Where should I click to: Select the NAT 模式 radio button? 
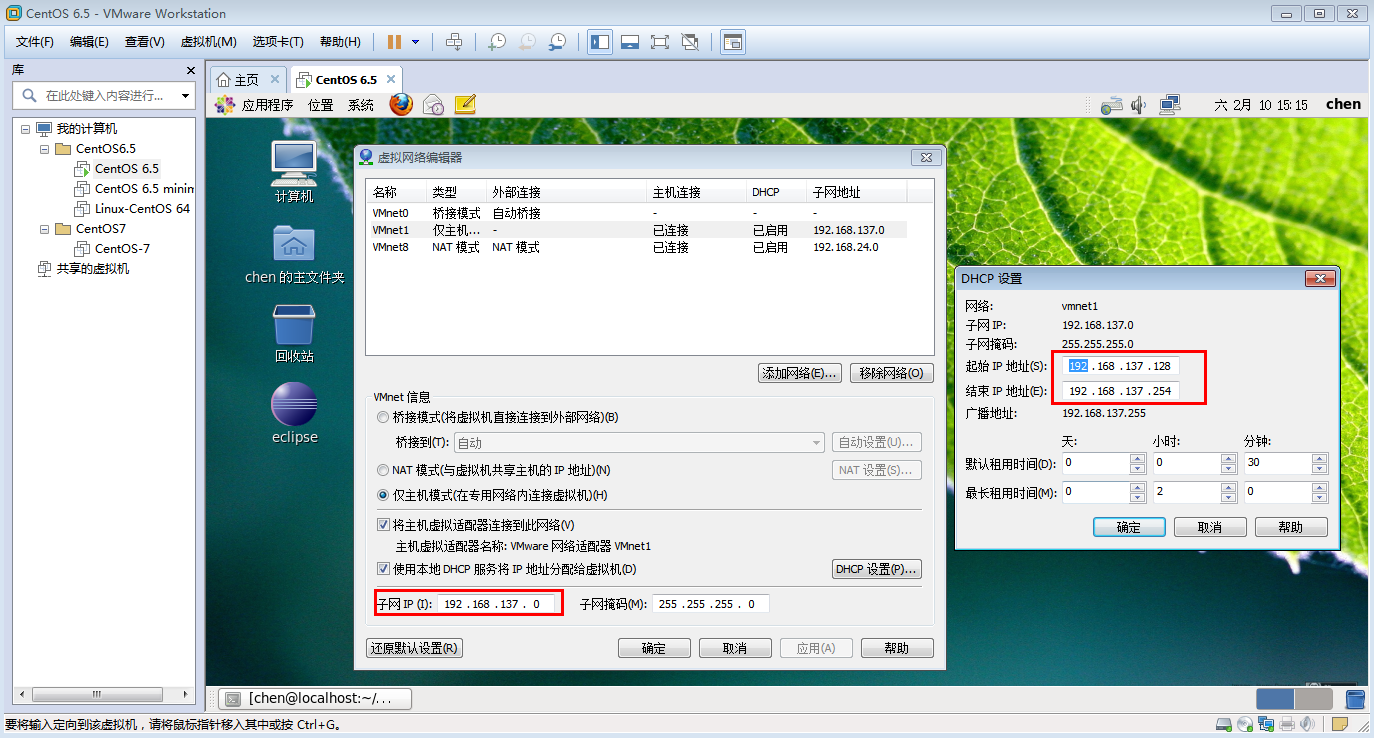[x=383, y=470]
